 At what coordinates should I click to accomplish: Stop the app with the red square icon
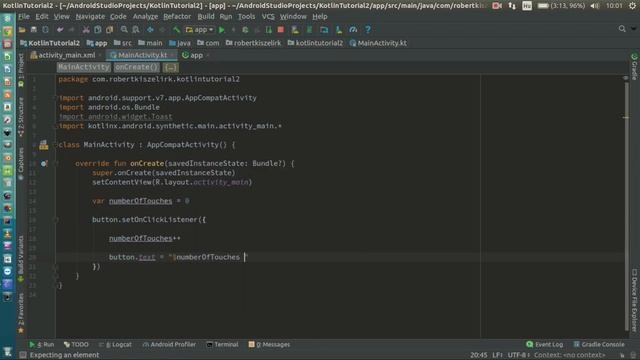coord(281,30)
